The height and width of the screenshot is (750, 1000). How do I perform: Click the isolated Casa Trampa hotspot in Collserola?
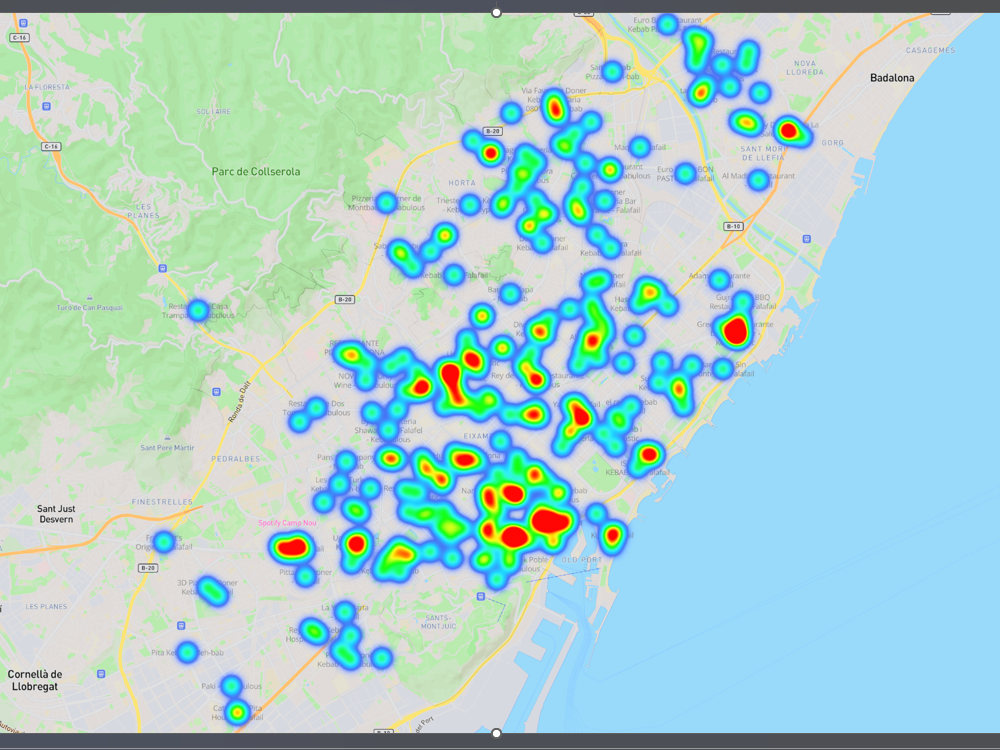(x=198, y=311)
